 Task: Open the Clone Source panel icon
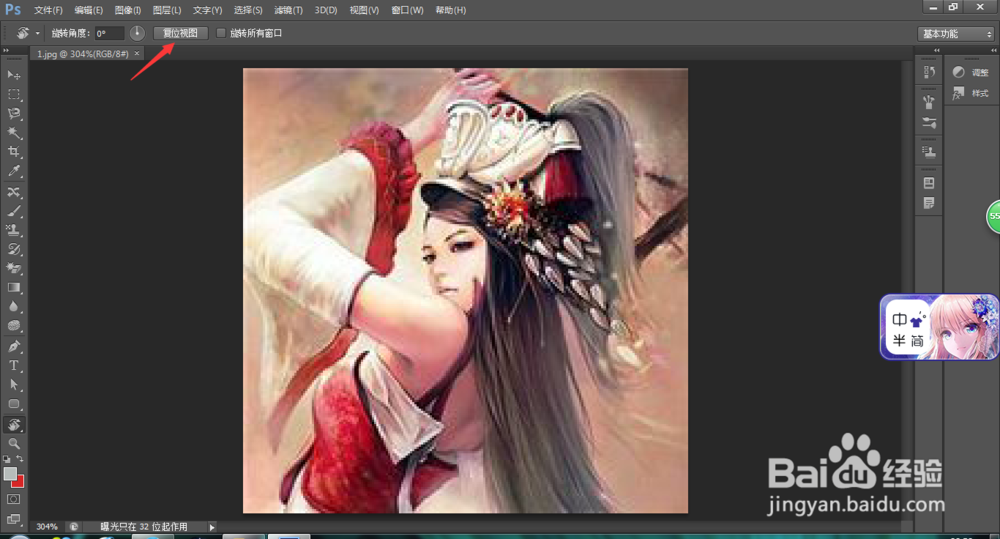929,152
